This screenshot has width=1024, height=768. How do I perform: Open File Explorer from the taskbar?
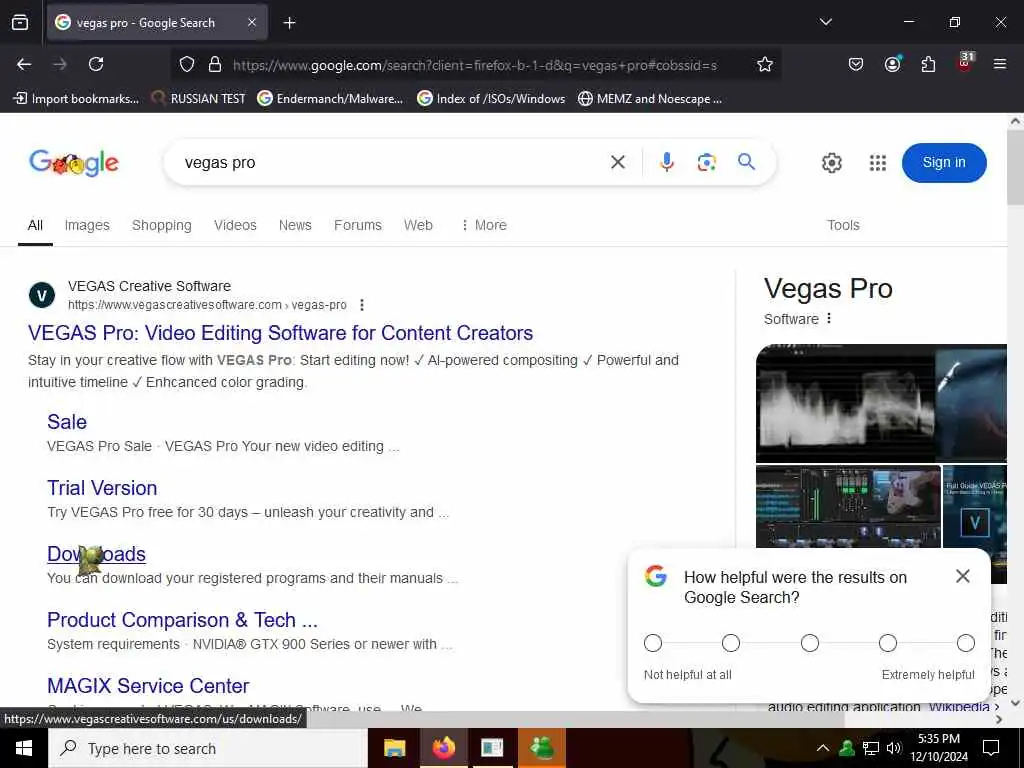click(394, 748)
